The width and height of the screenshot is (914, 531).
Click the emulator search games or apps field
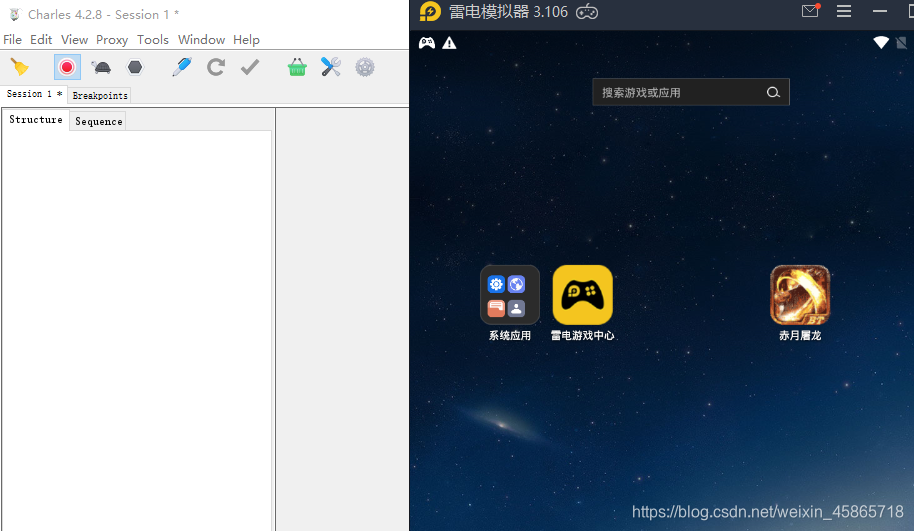pyautogui.click(x=691, y=92)
